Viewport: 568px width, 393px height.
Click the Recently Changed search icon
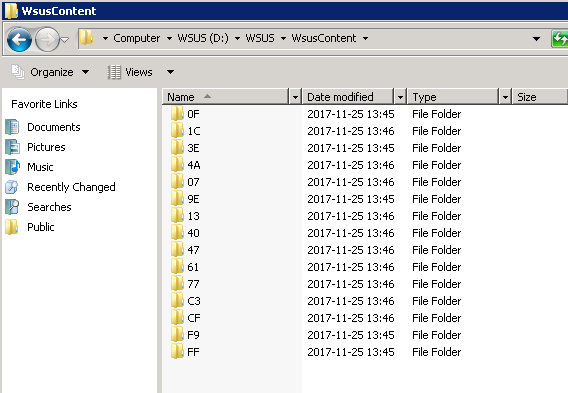[12, 187]
